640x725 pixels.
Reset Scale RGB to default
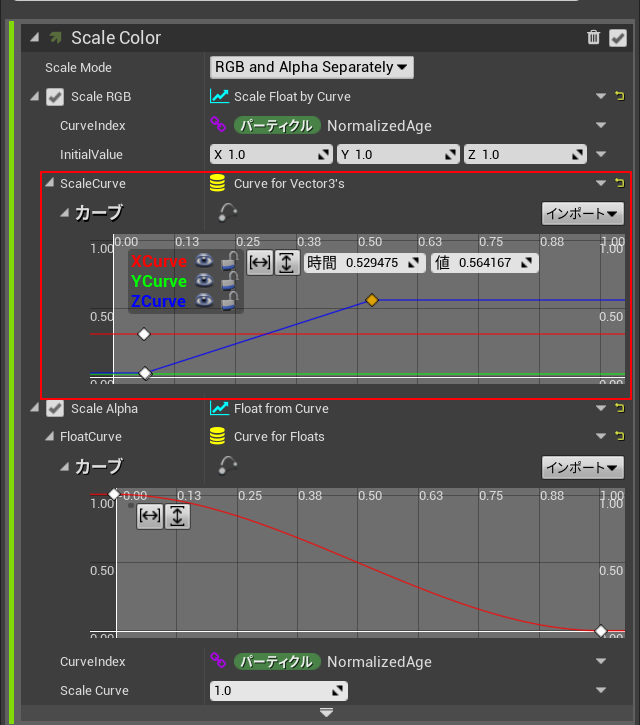click(620, 96)
